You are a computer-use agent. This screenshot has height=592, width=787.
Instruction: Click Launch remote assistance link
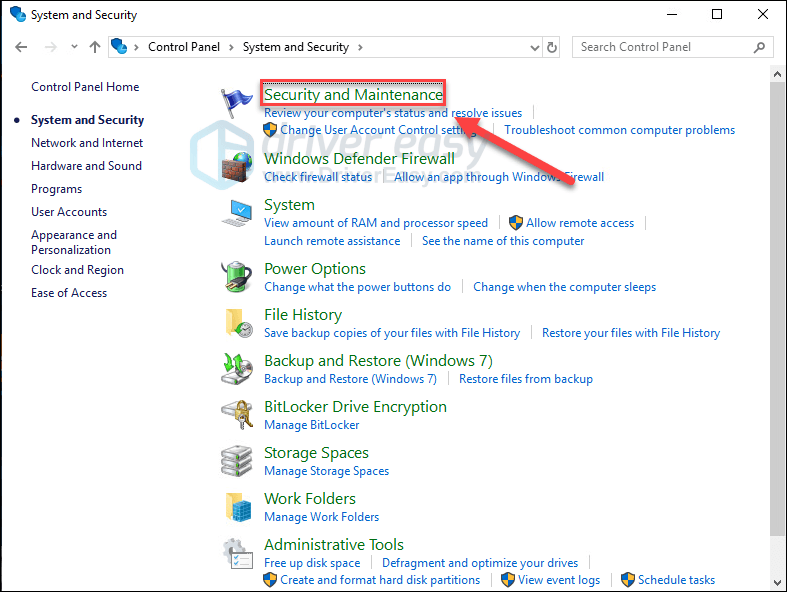point(332,241)
